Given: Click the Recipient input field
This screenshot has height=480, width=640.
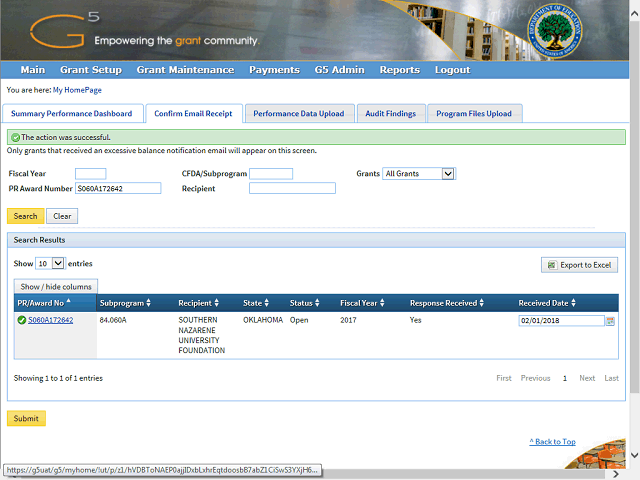Looking at the screenshot, I should [x=292, y=188].
